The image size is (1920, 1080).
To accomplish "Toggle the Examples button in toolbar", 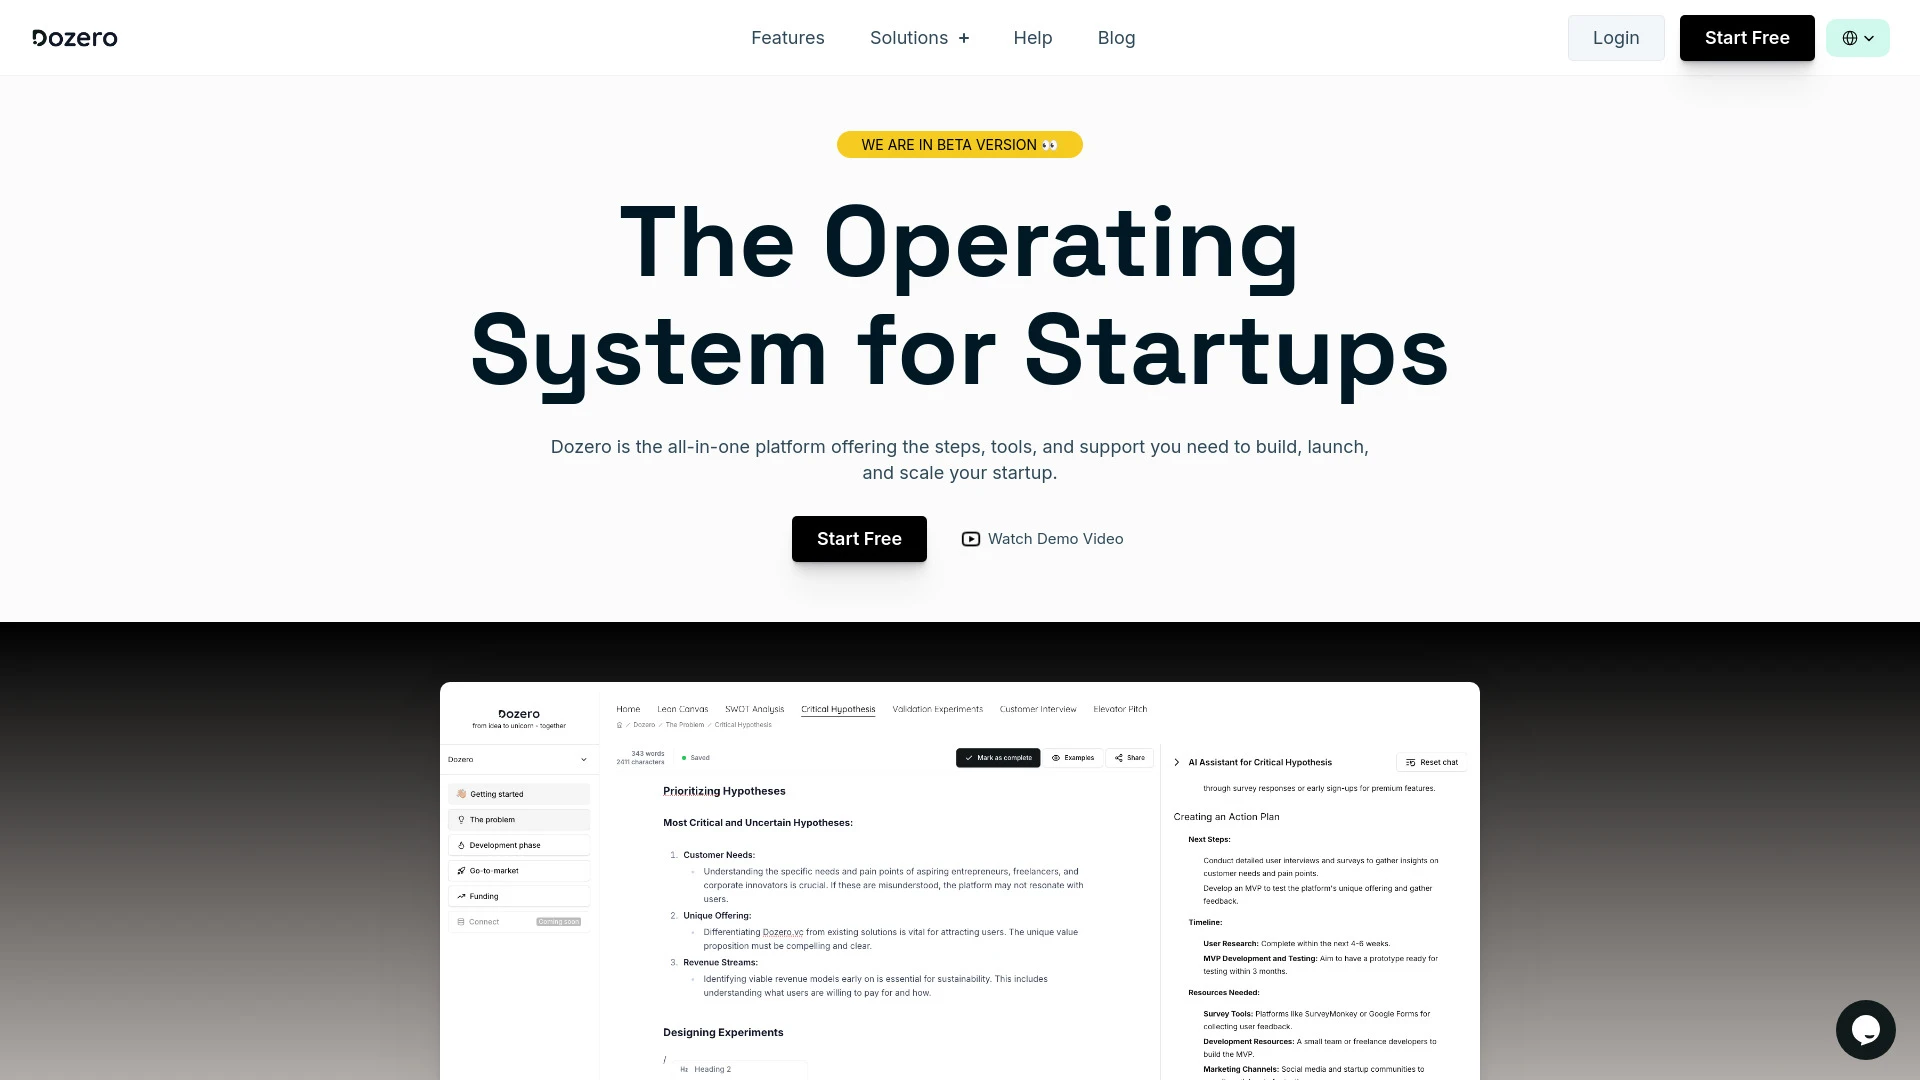I will tap(1076, 757).
